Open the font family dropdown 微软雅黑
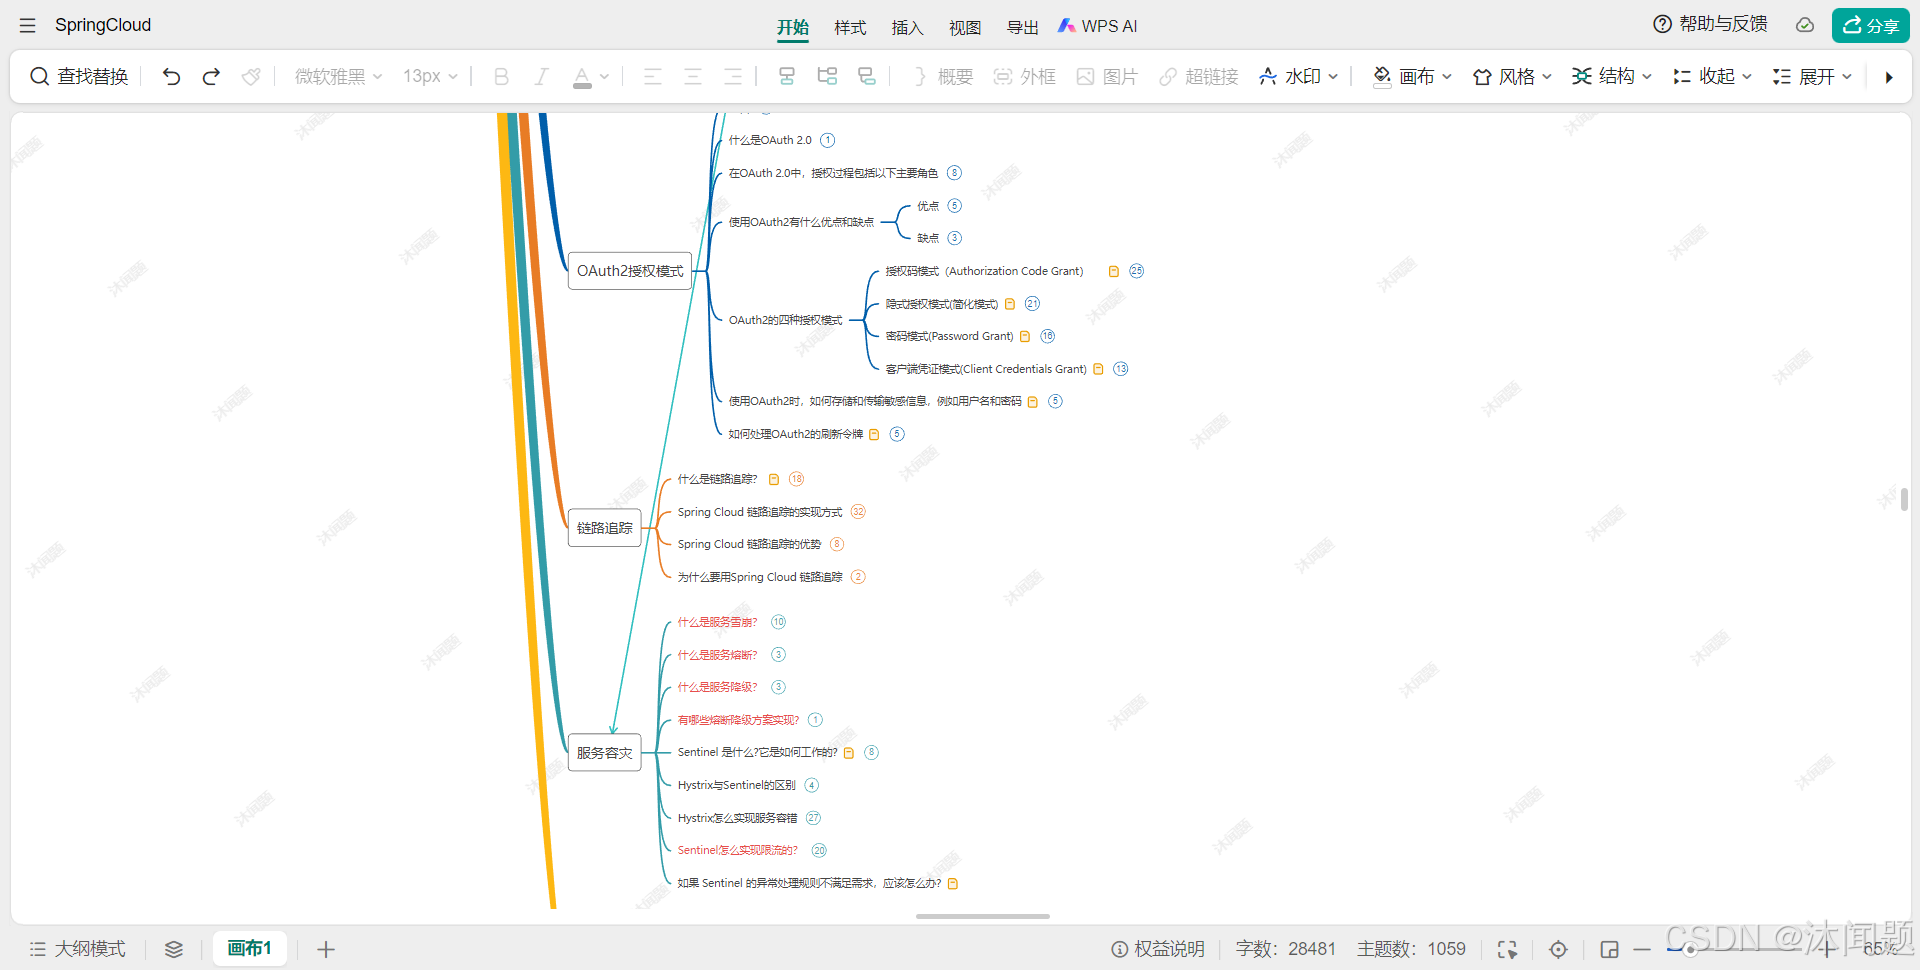The width and height of the screenshot is (1920, 970). click(x=338, y=77)
